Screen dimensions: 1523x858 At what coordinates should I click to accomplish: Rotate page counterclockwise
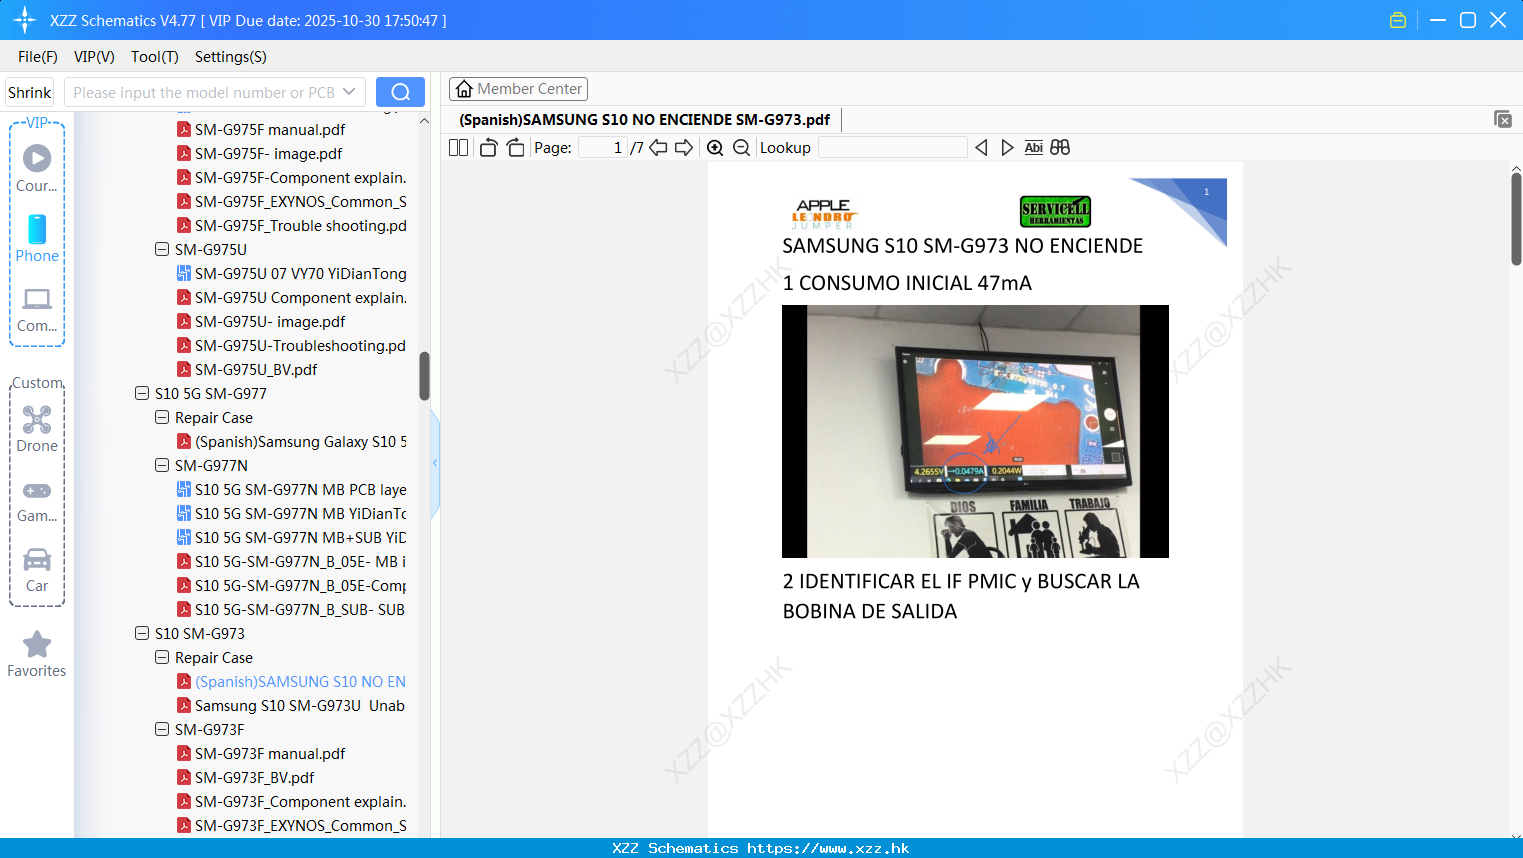point(488,147)
